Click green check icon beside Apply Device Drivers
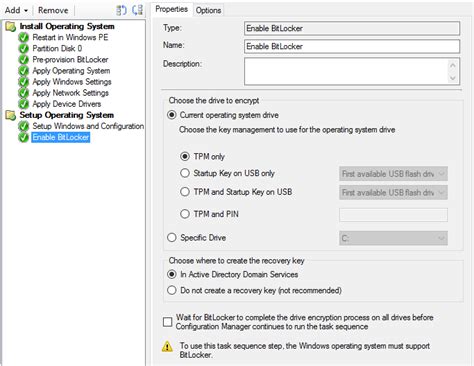Viewport: 474px width, 366px height. click(x=24, y=104)
